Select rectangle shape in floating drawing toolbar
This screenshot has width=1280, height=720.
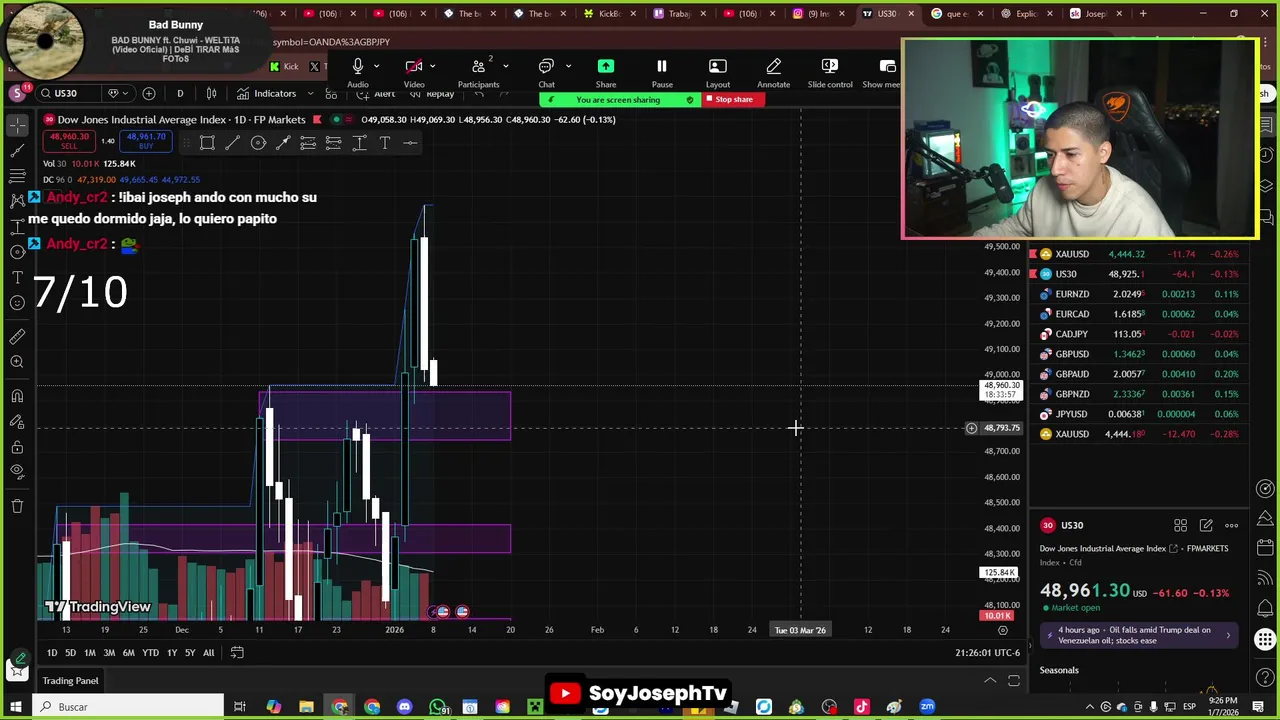pos(207,143)
